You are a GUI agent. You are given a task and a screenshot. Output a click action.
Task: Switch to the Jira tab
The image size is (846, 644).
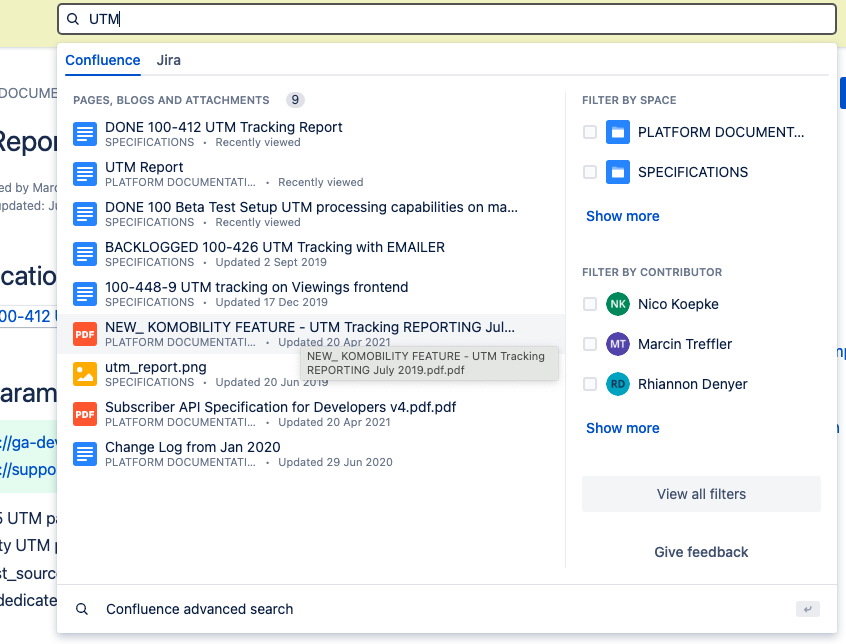click(168, 60)
